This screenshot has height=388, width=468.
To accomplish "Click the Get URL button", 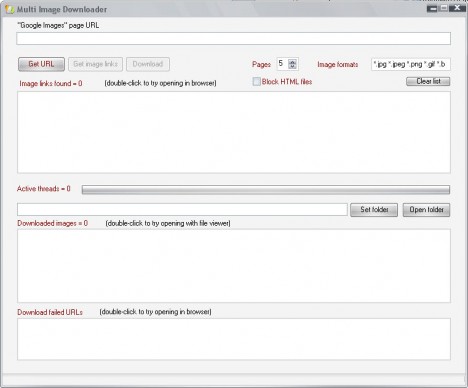I will (x=41, y=64).
